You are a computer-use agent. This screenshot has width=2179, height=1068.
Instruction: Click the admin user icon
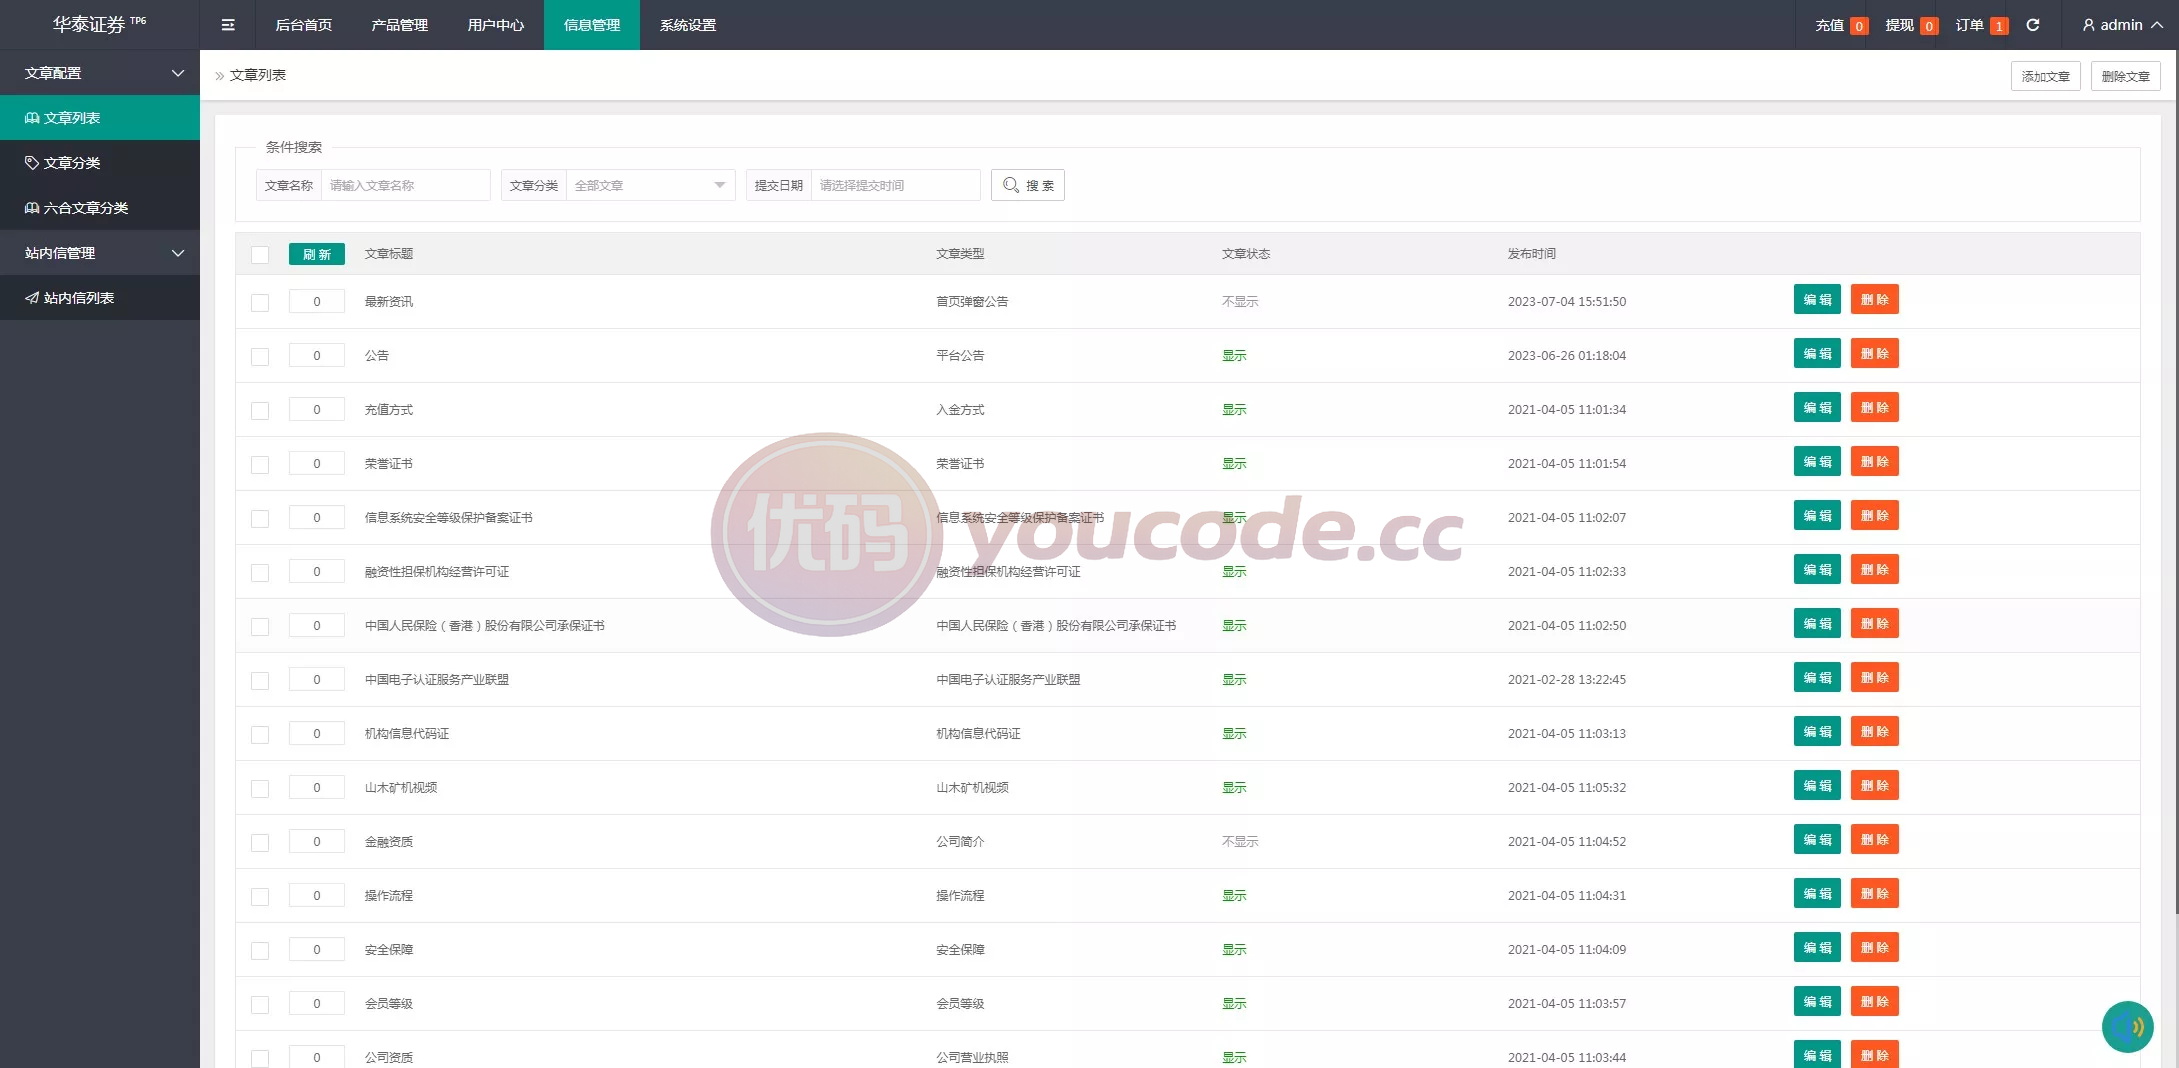tap(2089, 25)
